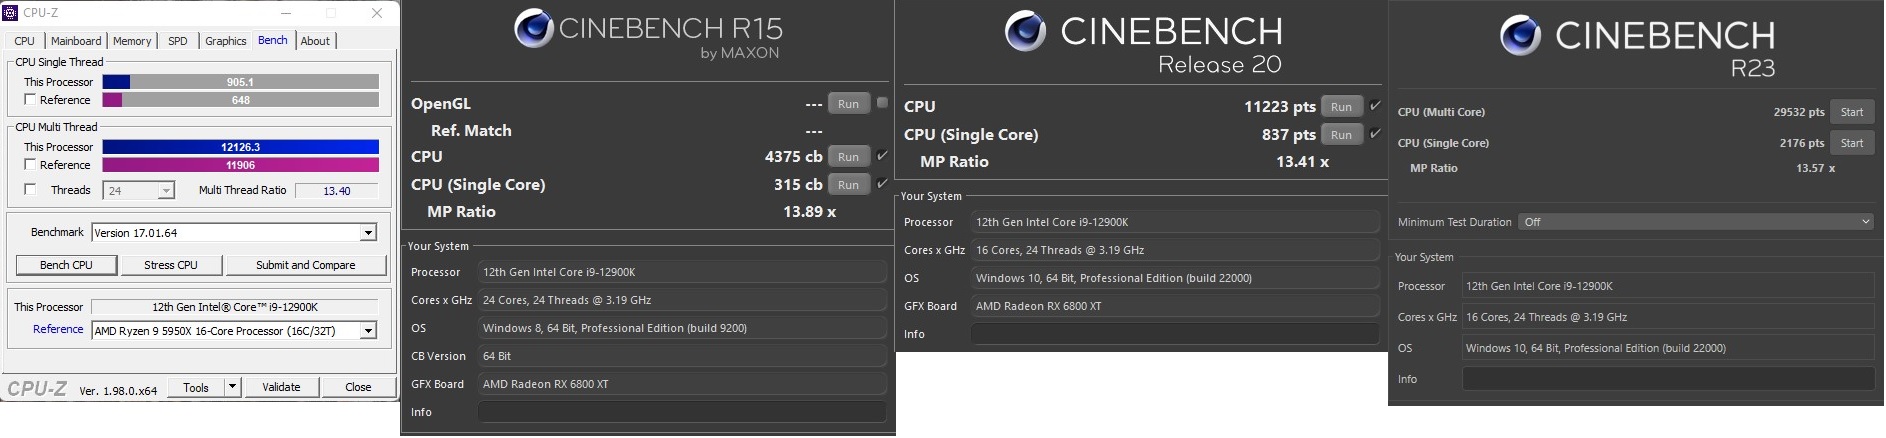Click the CPU-Z app icon in title bar
Viewport: 1886px width, 438px height.
tap(10, 13)
